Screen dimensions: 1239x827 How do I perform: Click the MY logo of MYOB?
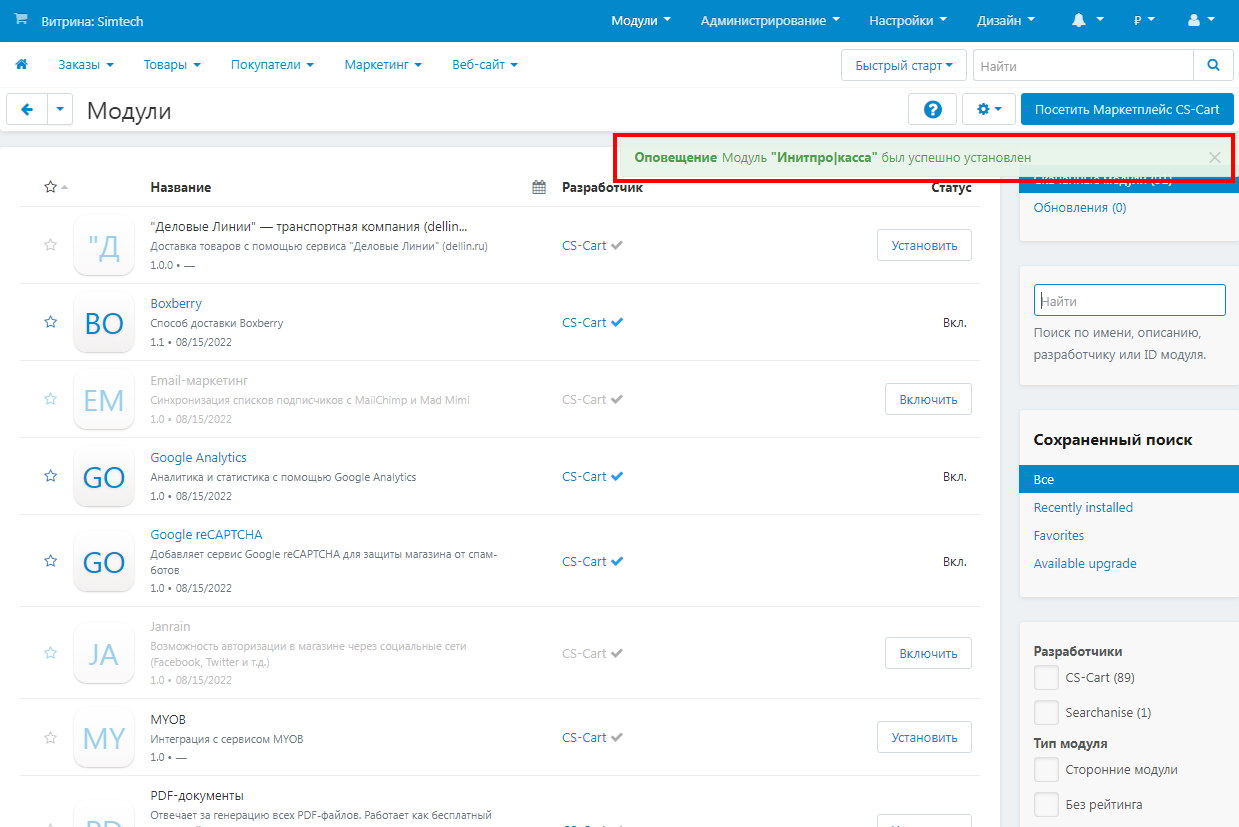104,738
